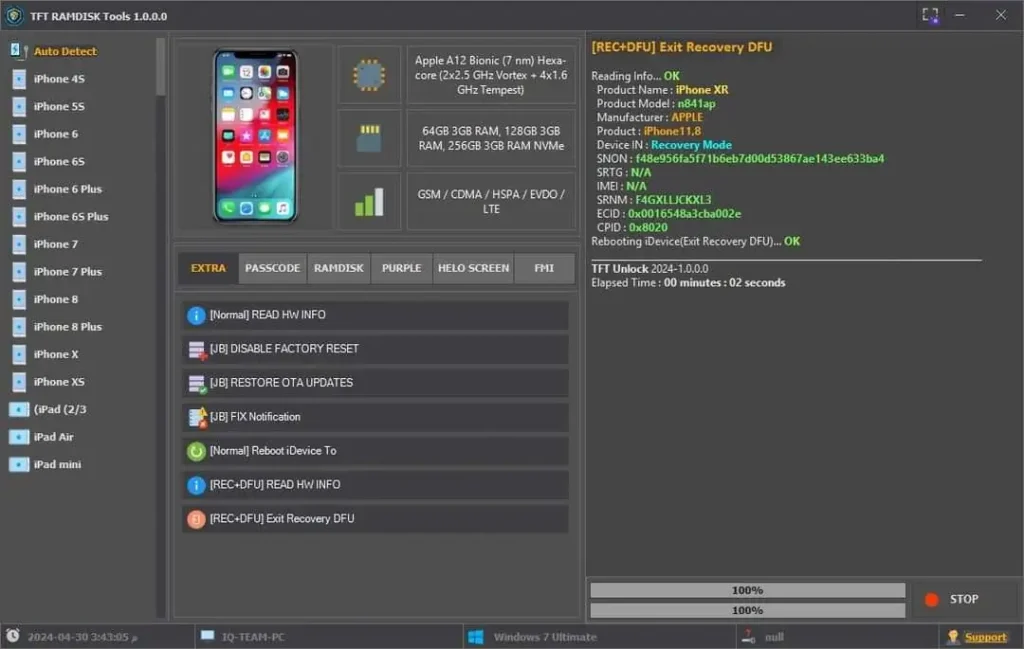Click the red STOP circle icon
Image resolution: width=1024 pixels, height=649 pixels.
(x=932, y=599)
